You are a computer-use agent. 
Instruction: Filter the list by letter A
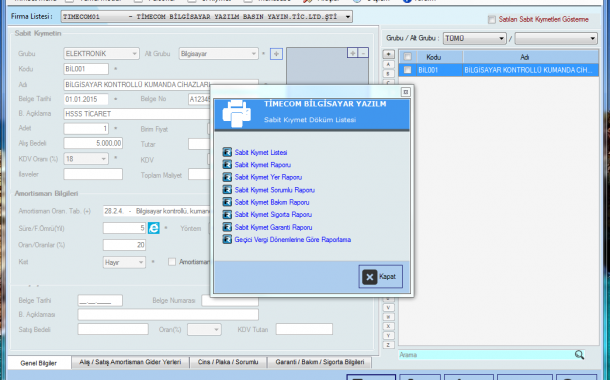coord(388,64)
